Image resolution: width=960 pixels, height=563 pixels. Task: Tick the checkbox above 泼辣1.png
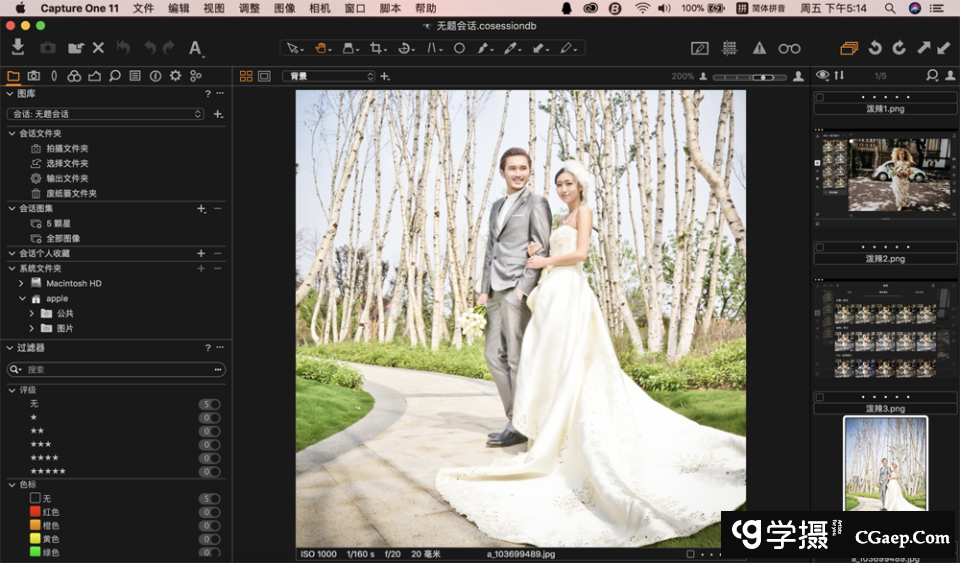[x=820, y=97]
